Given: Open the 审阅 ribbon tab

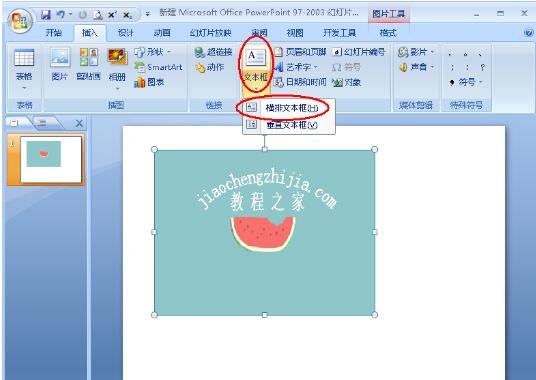Looking at the screenshot, I should click(259, 33).
